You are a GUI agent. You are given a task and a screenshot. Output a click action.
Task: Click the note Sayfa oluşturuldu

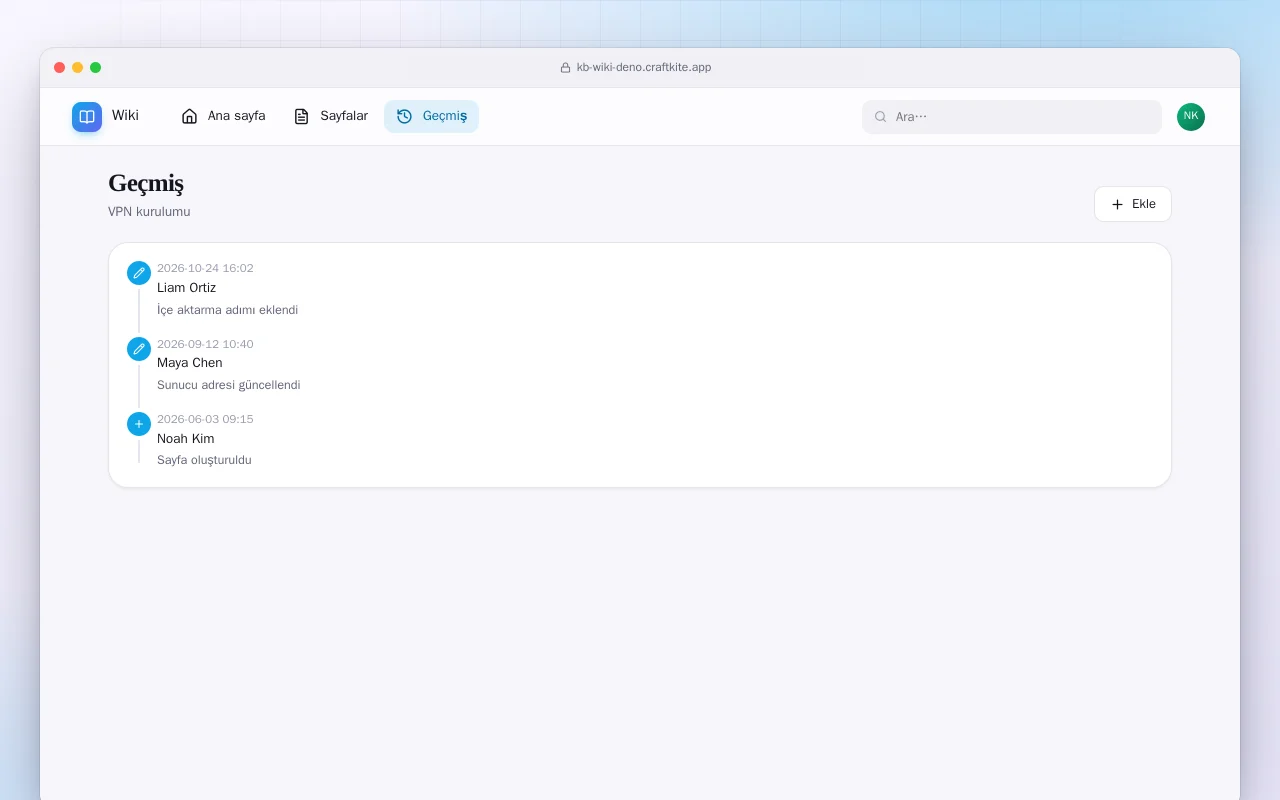click(204, 460)
